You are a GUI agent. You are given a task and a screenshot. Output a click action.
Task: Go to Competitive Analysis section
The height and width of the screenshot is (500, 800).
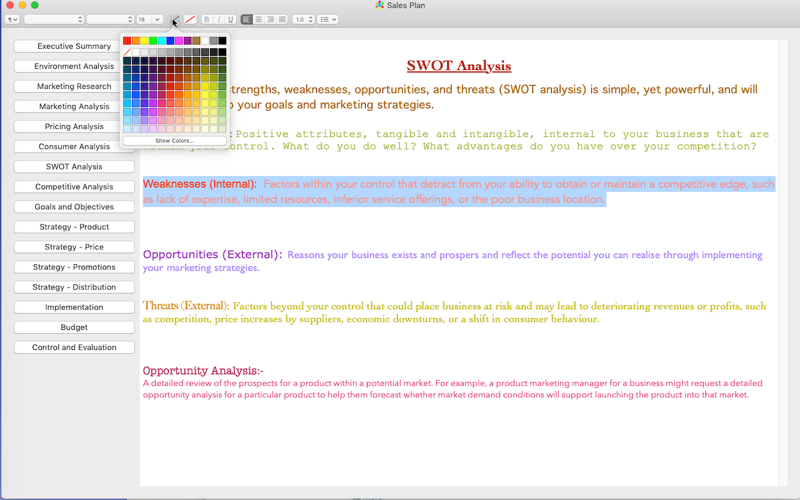coord(74,187)
